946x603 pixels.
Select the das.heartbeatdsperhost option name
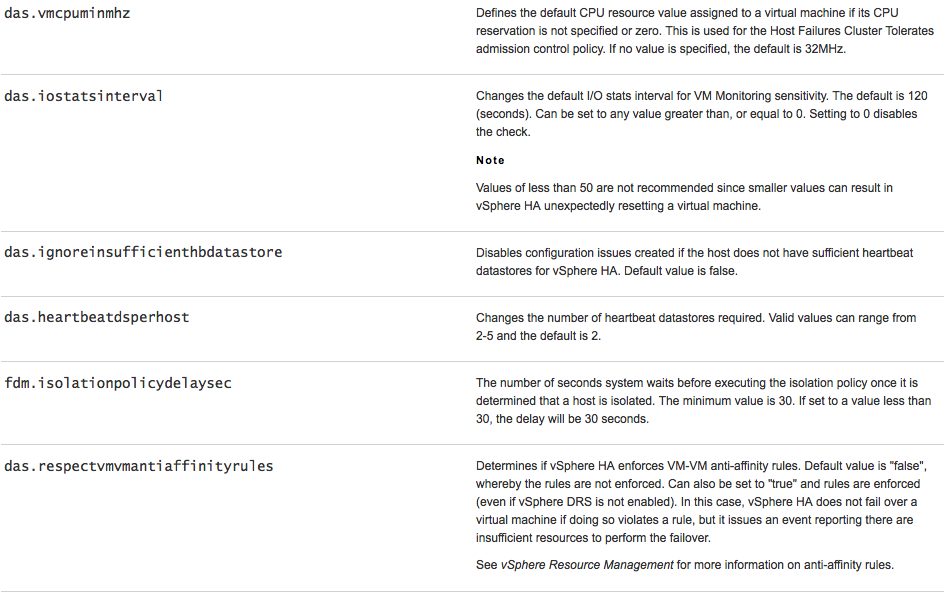(97, 317)
